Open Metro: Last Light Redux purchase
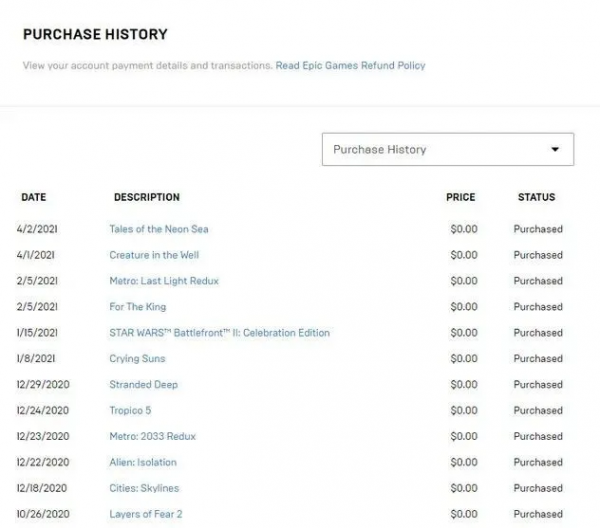This screenshot has height=528, width=600. (164, 281)
